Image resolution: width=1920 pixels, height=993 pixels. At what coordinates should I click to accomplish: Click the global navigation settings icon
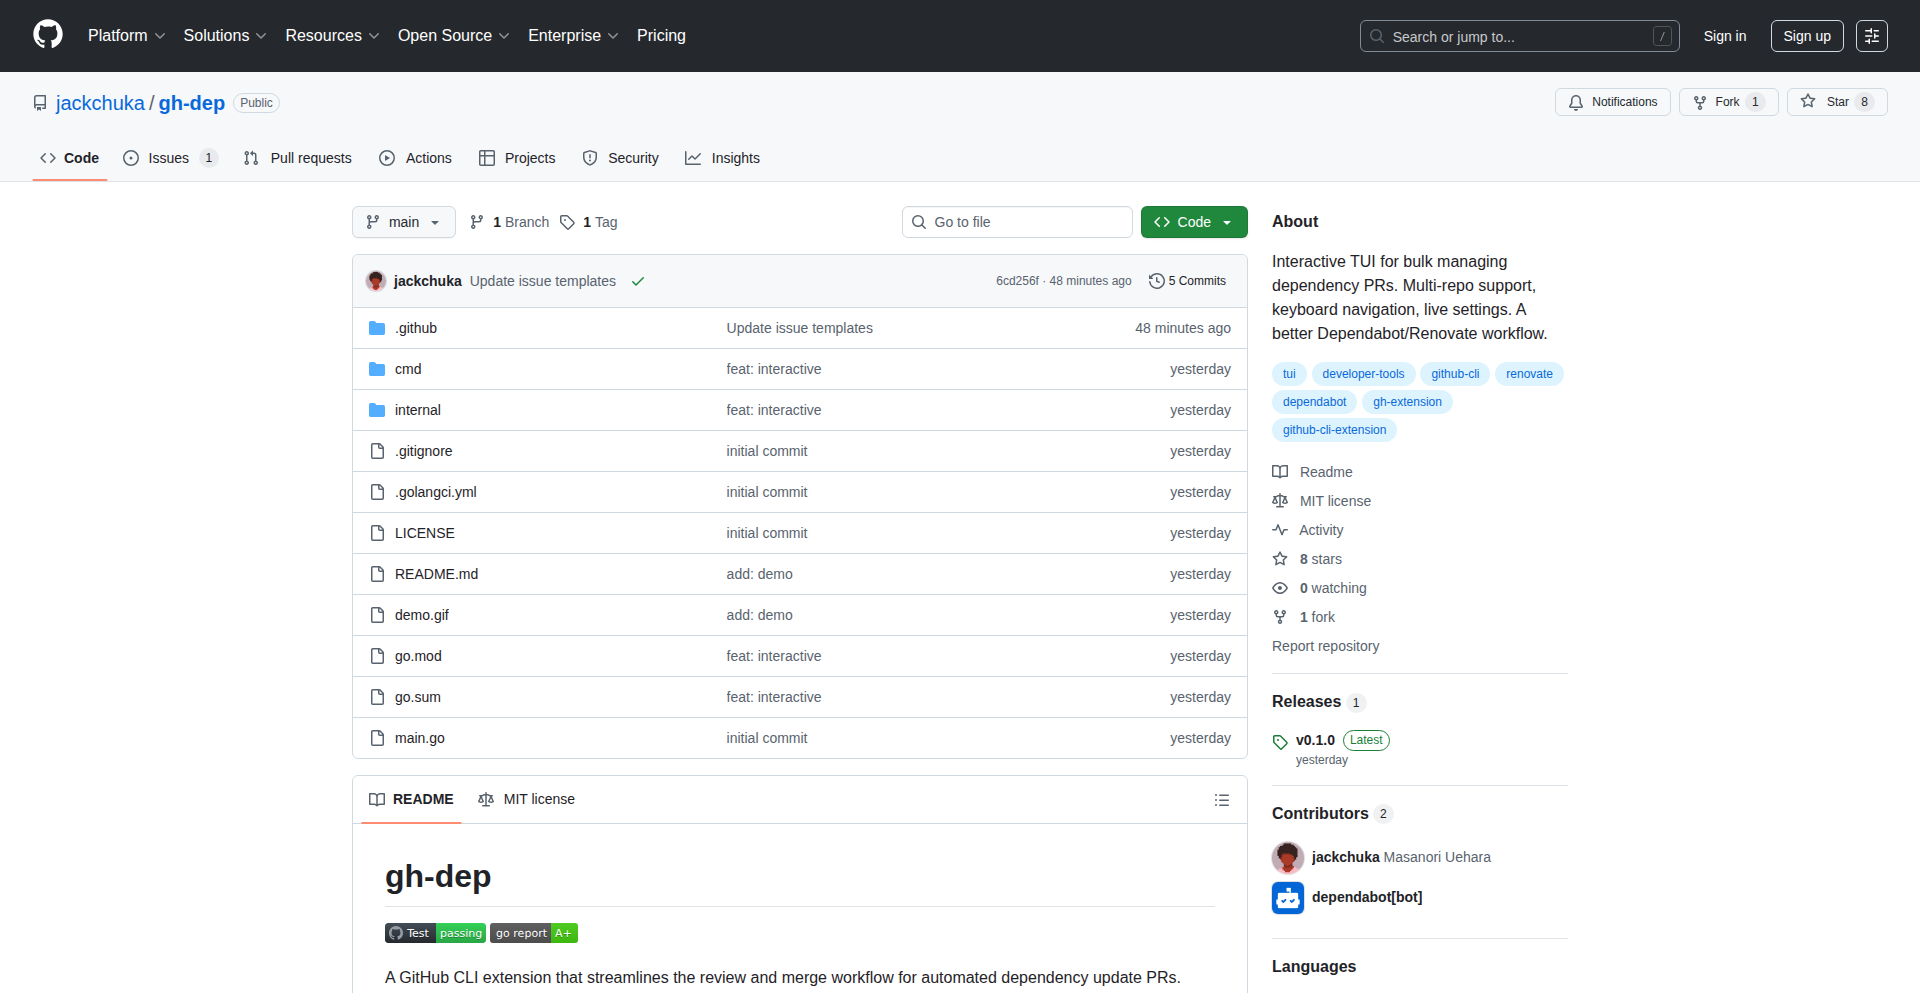pyautogui.click(x=1872, y=36)
